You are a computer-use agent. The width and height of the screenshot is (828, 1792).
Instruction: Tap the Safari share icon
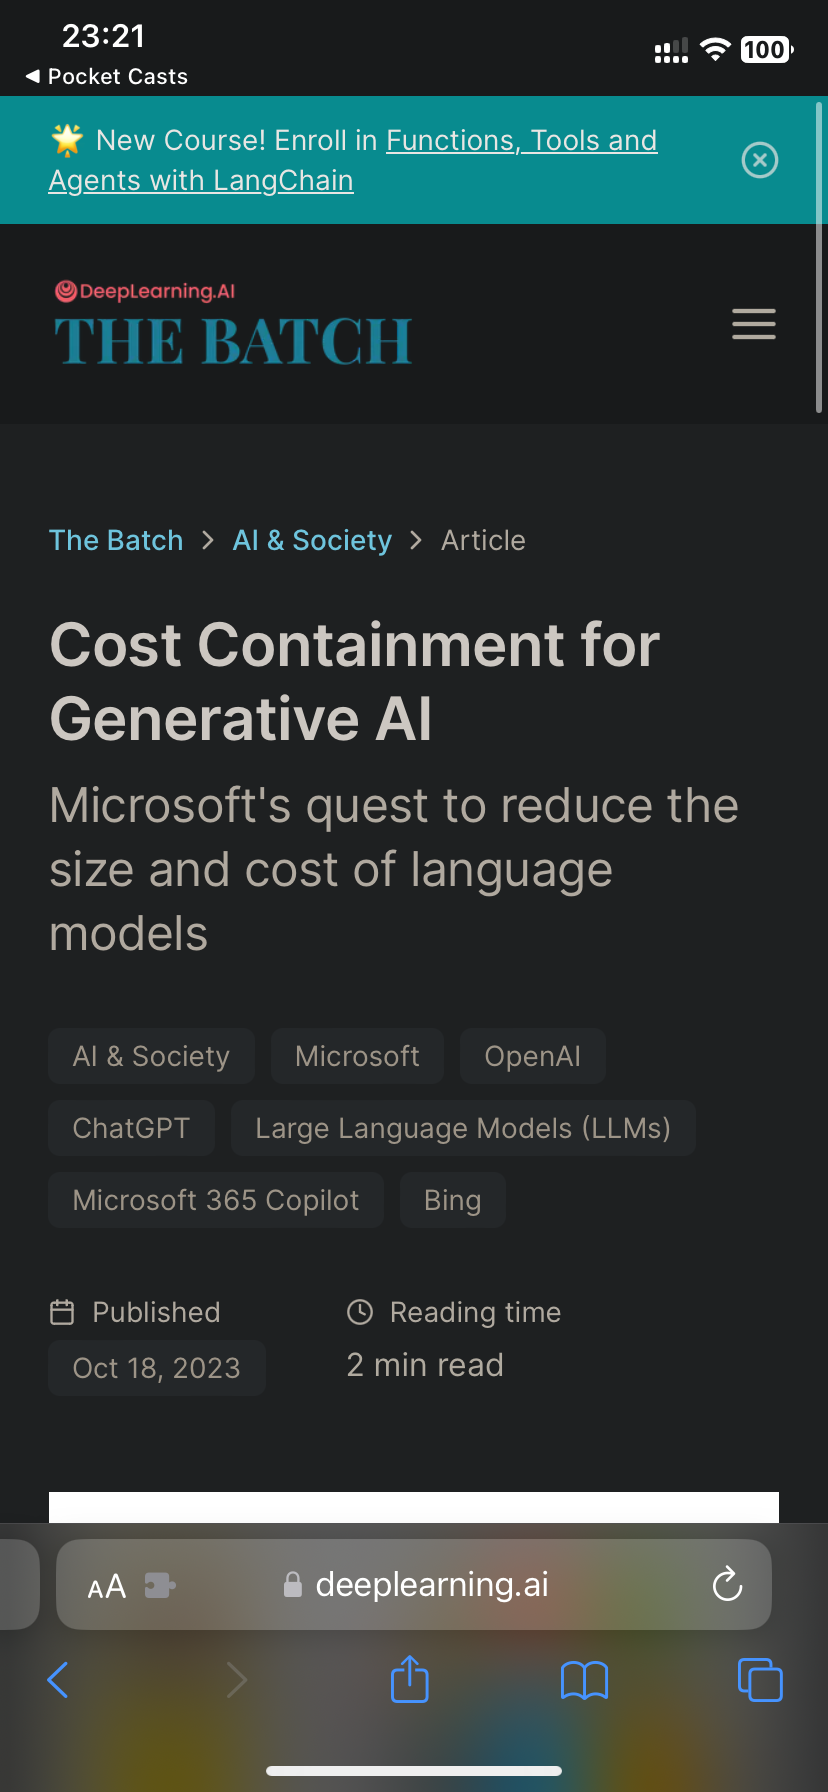pos(409,1679)
